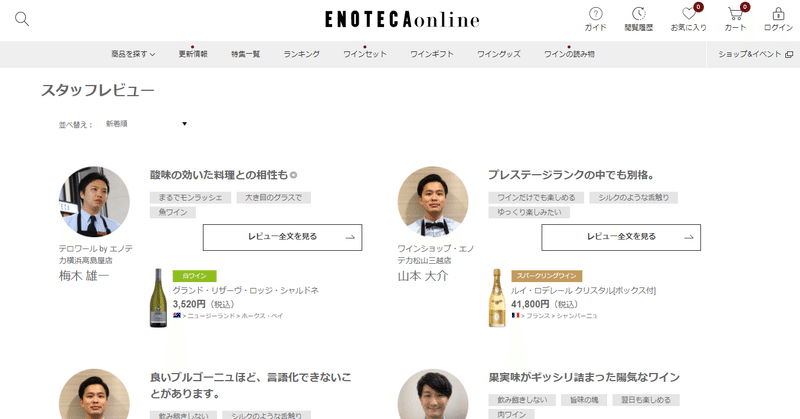
Task: Open ルイ・ロデレール クリスタル product link
Action: tap(583, 290)
